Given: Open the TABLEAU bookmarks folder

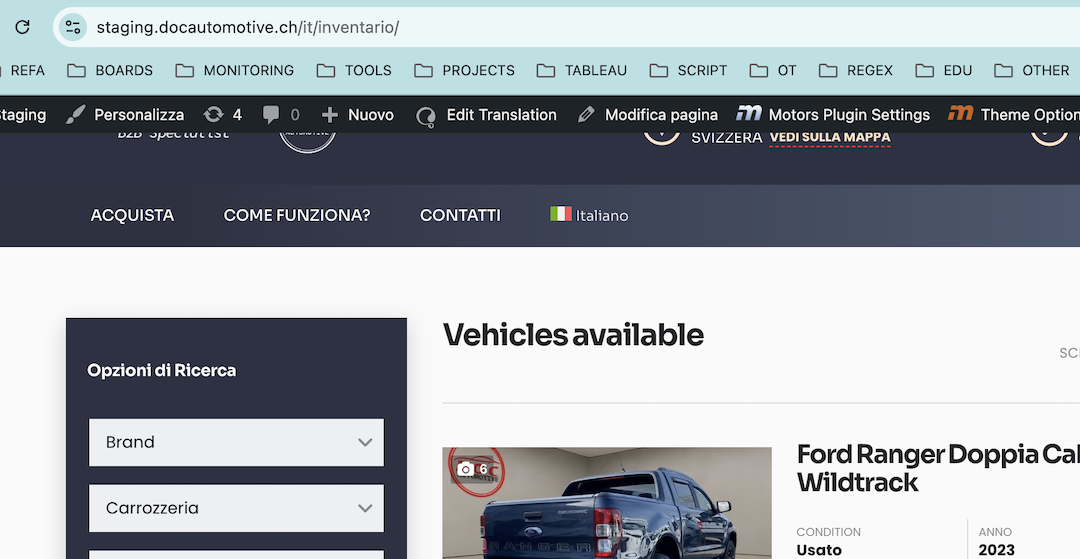Looking at the screenshot, I should coord(582,70).
